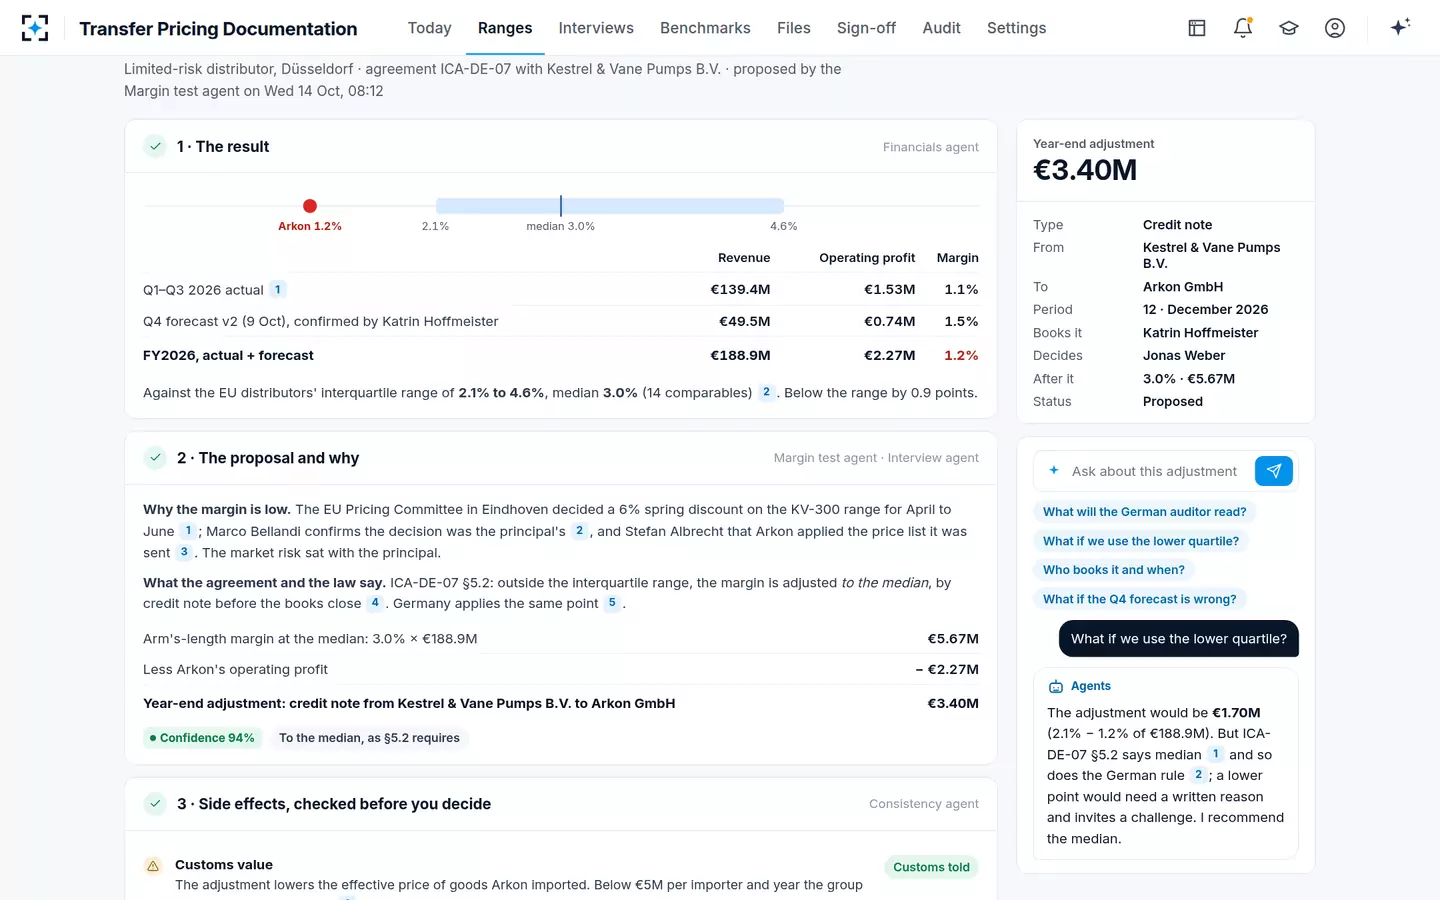Open citation 4 after books close
This screenshot has width=1440, height=900.
click(375, 603)
